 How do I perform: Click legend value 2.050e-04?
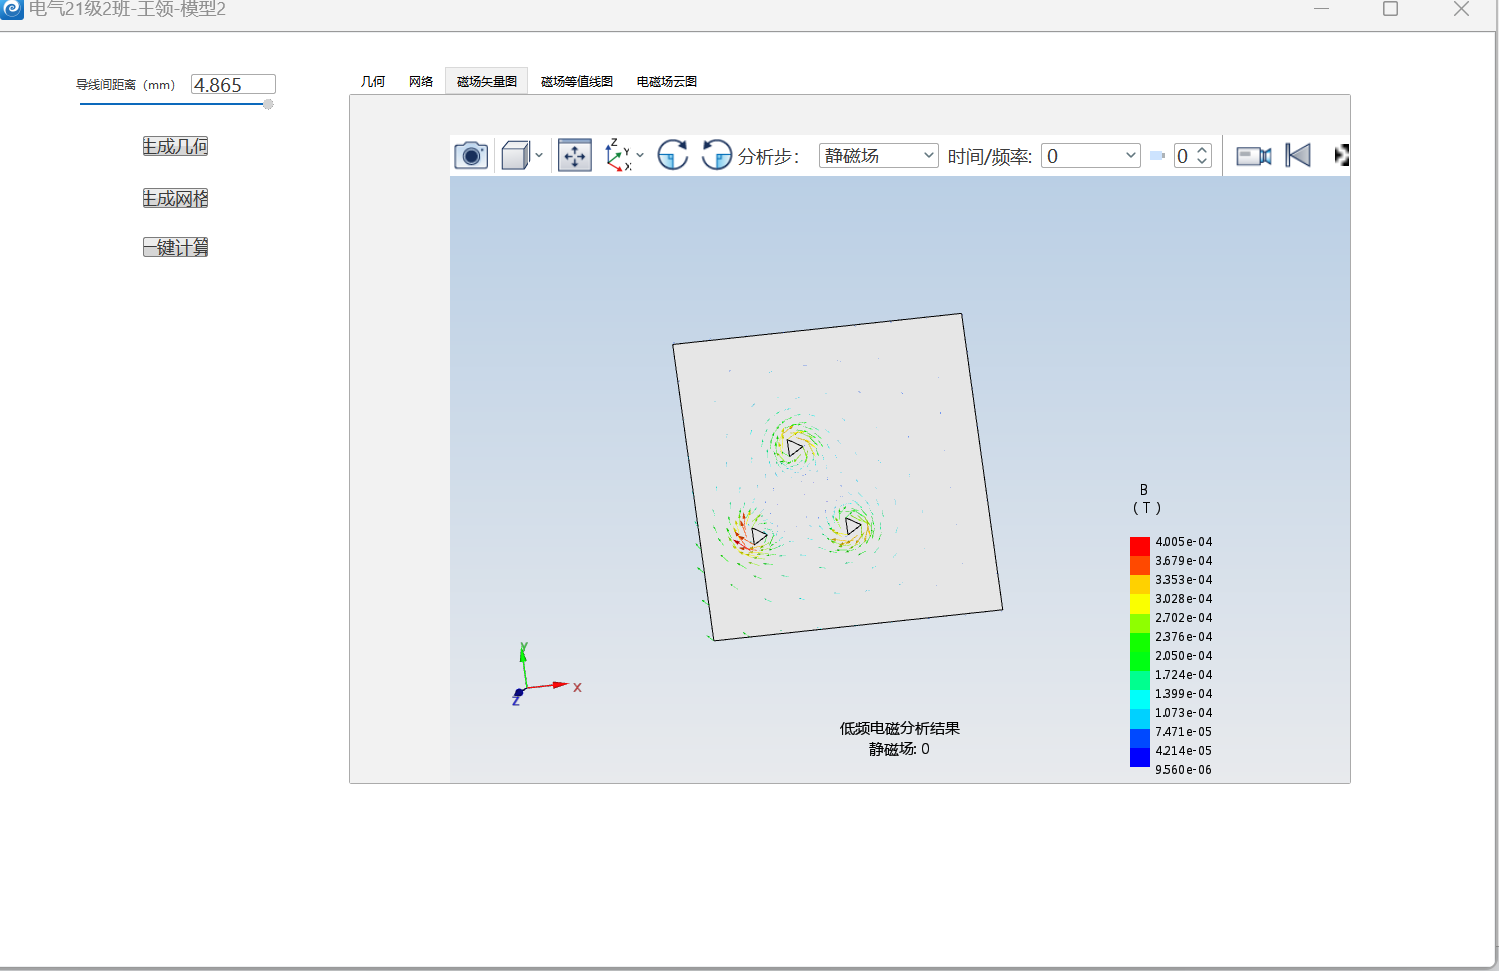pos(1184,656)
